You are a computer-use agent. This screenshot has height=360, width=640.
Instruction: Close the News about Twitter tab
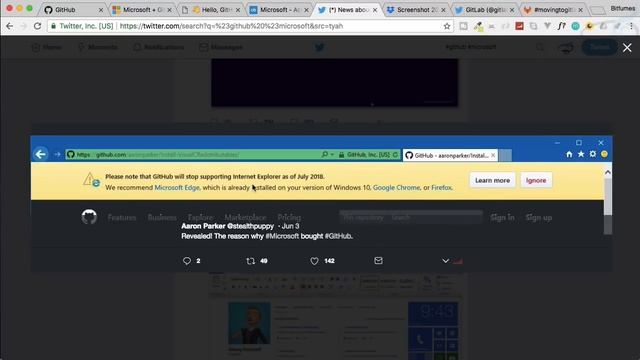pos(375,10)
